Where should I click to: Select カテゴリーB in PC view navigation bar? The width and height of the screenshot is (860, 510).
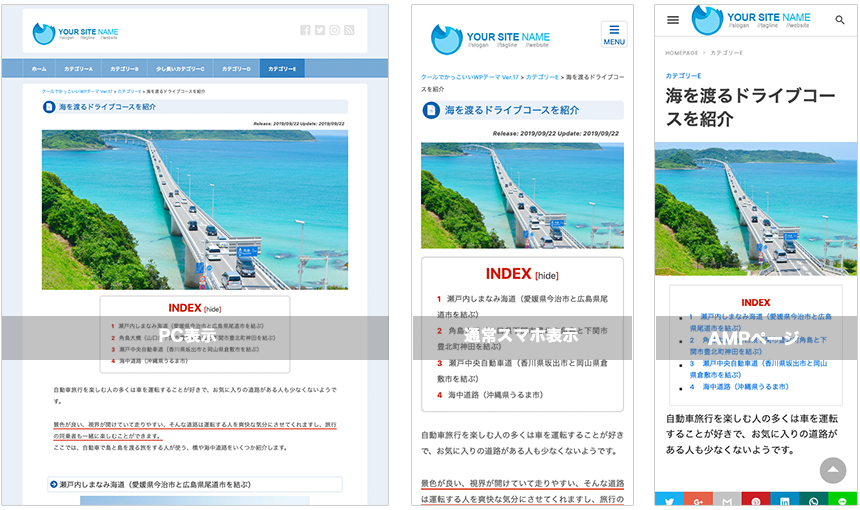click(125, 69)
